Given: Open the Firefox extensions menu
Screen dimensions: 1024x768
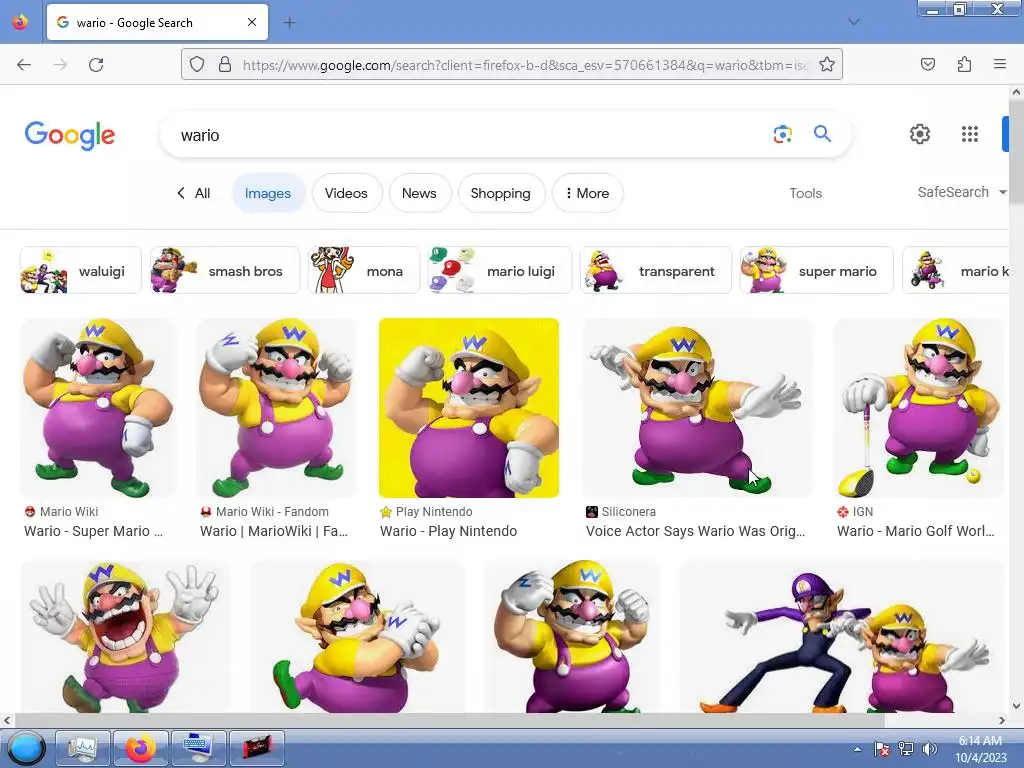Looking at the screenshot, I should pyautogui.click(x=964, y=64).
